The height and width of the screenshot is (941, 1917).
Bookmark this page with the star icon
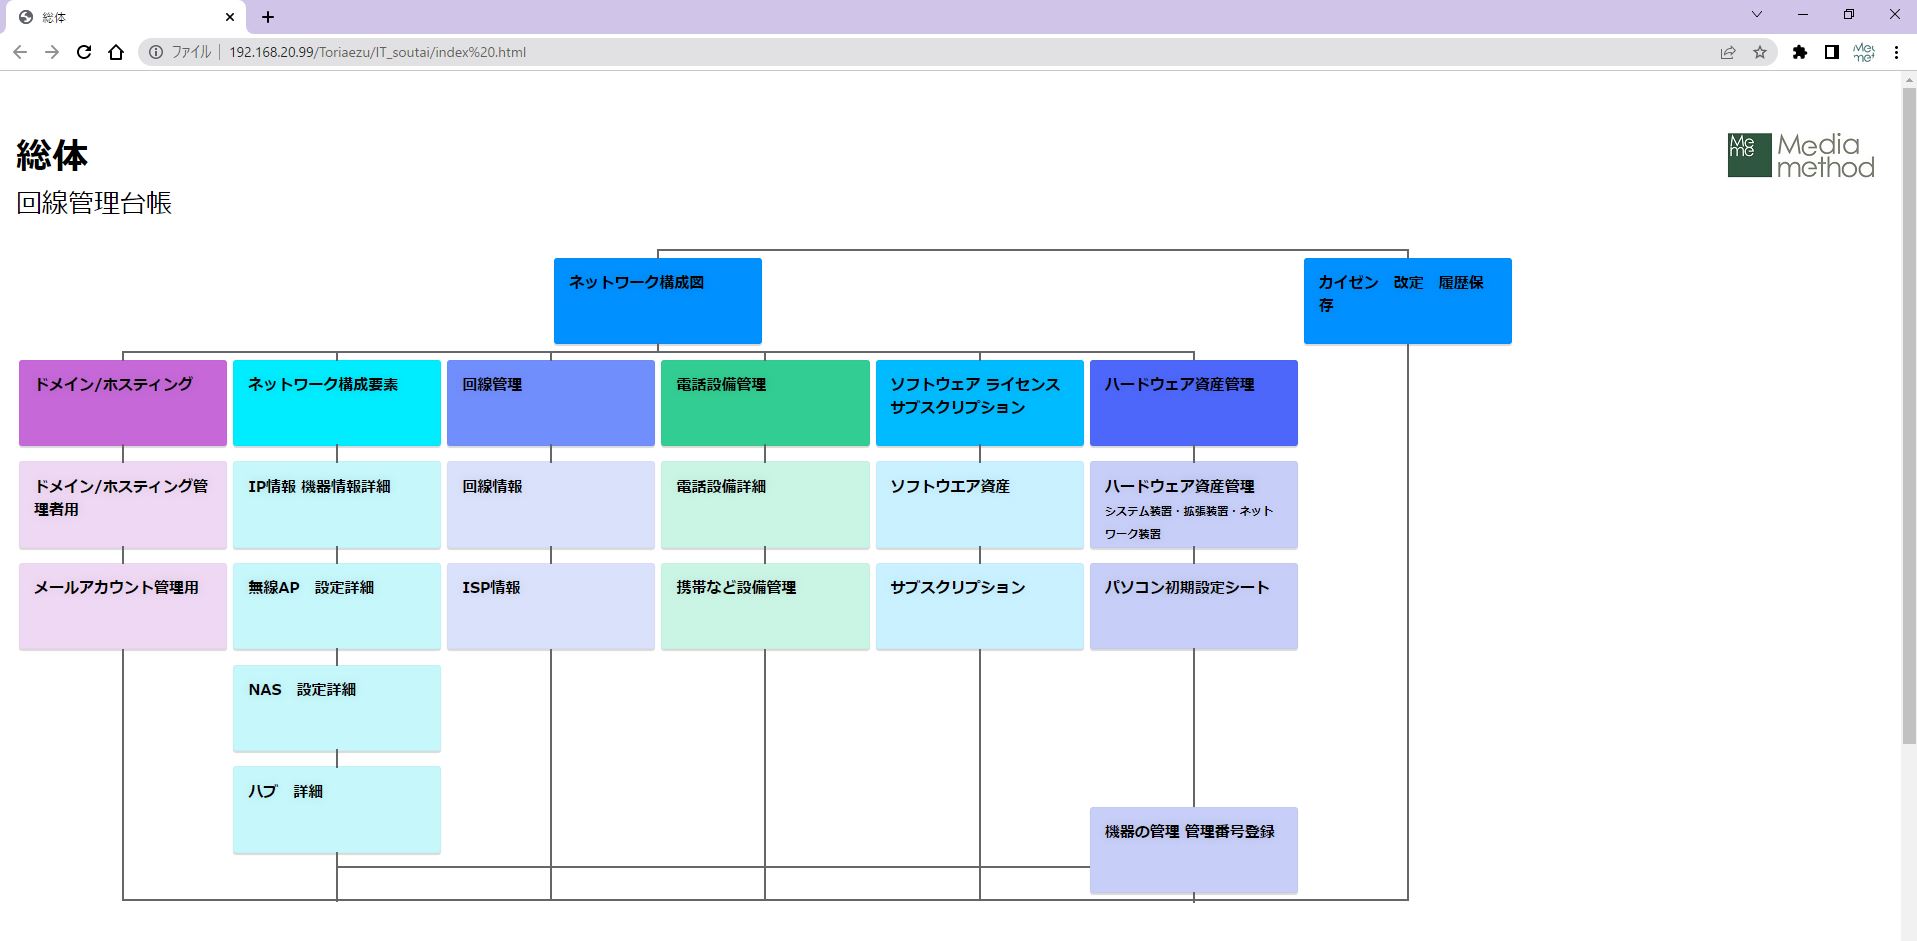coord(1760,52)
